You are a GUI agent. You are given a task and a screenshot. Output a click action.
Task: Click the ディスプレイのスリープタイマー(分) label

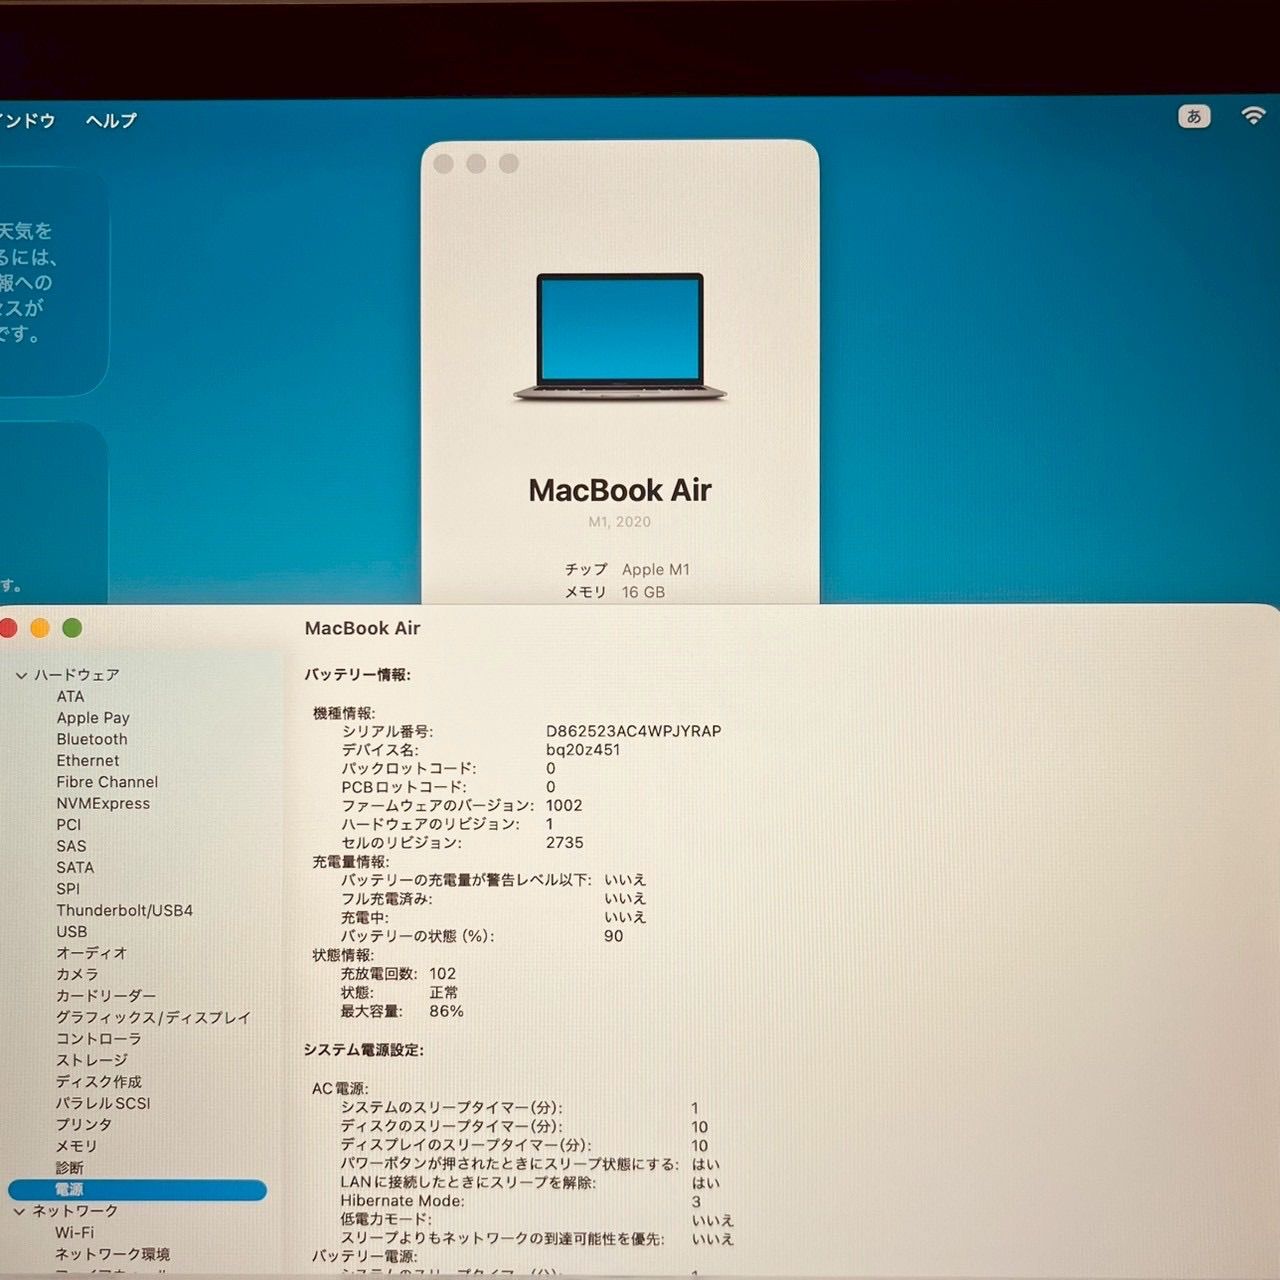465,1145
